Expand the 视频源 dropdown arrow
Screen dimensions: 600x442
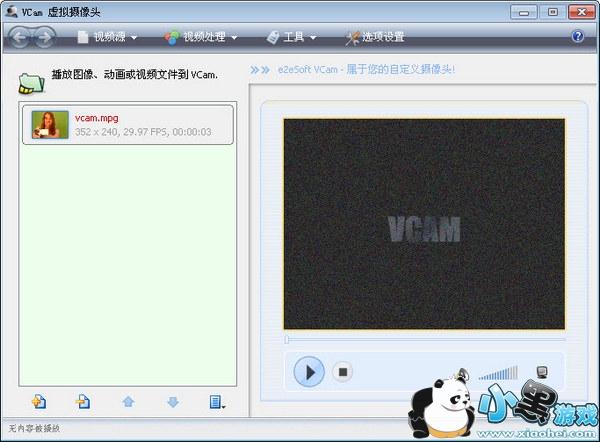point(134,38)
